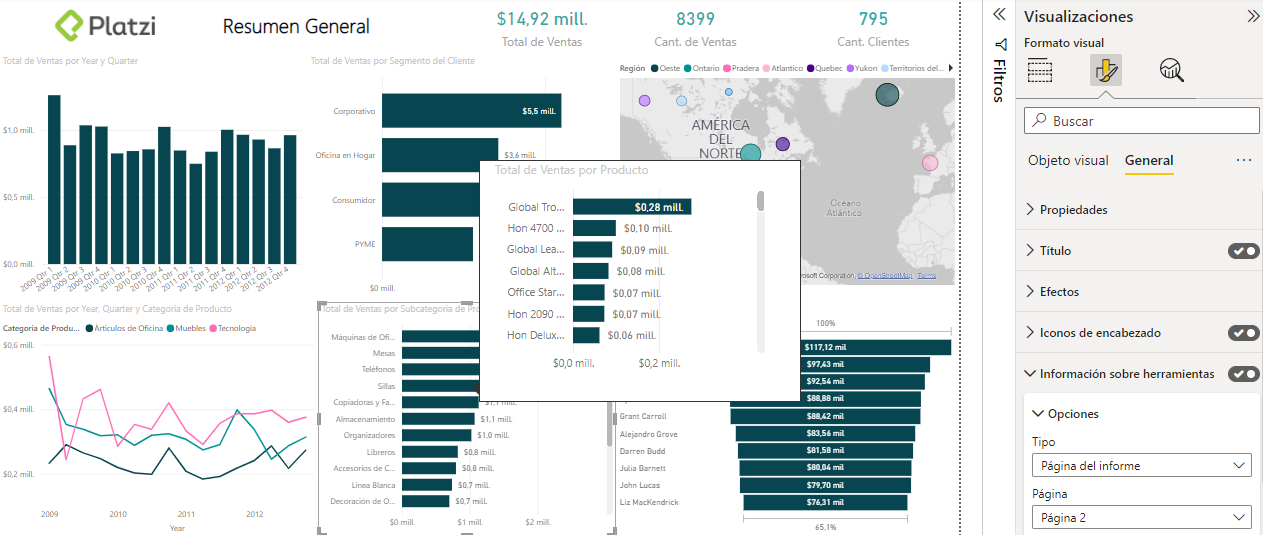Open the OpenStreetMap link on map
The image size is (1263, 535).
point(884,276)
